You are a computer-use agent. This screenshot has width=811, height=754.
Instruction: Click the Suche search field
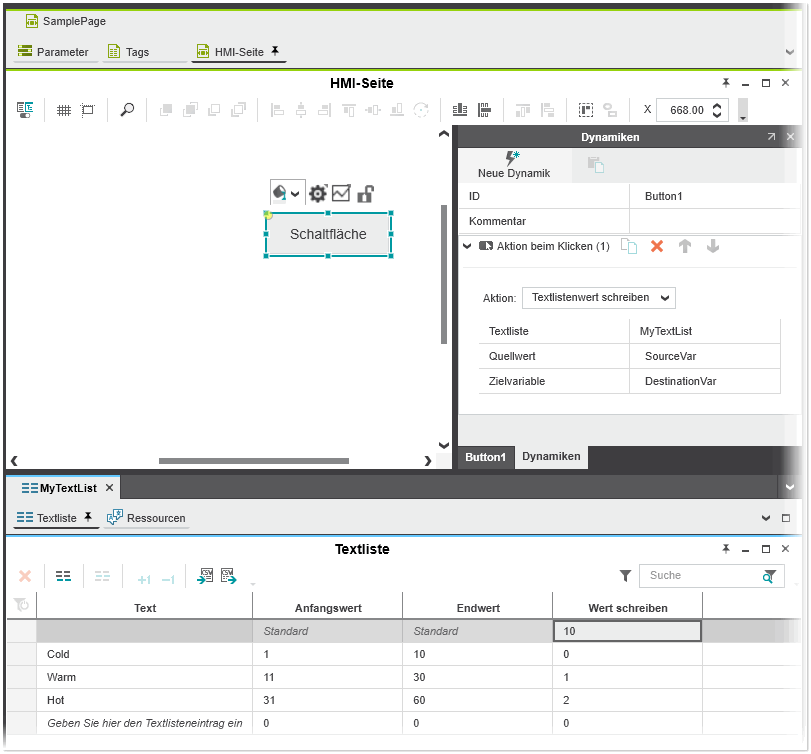coord(702,575)
